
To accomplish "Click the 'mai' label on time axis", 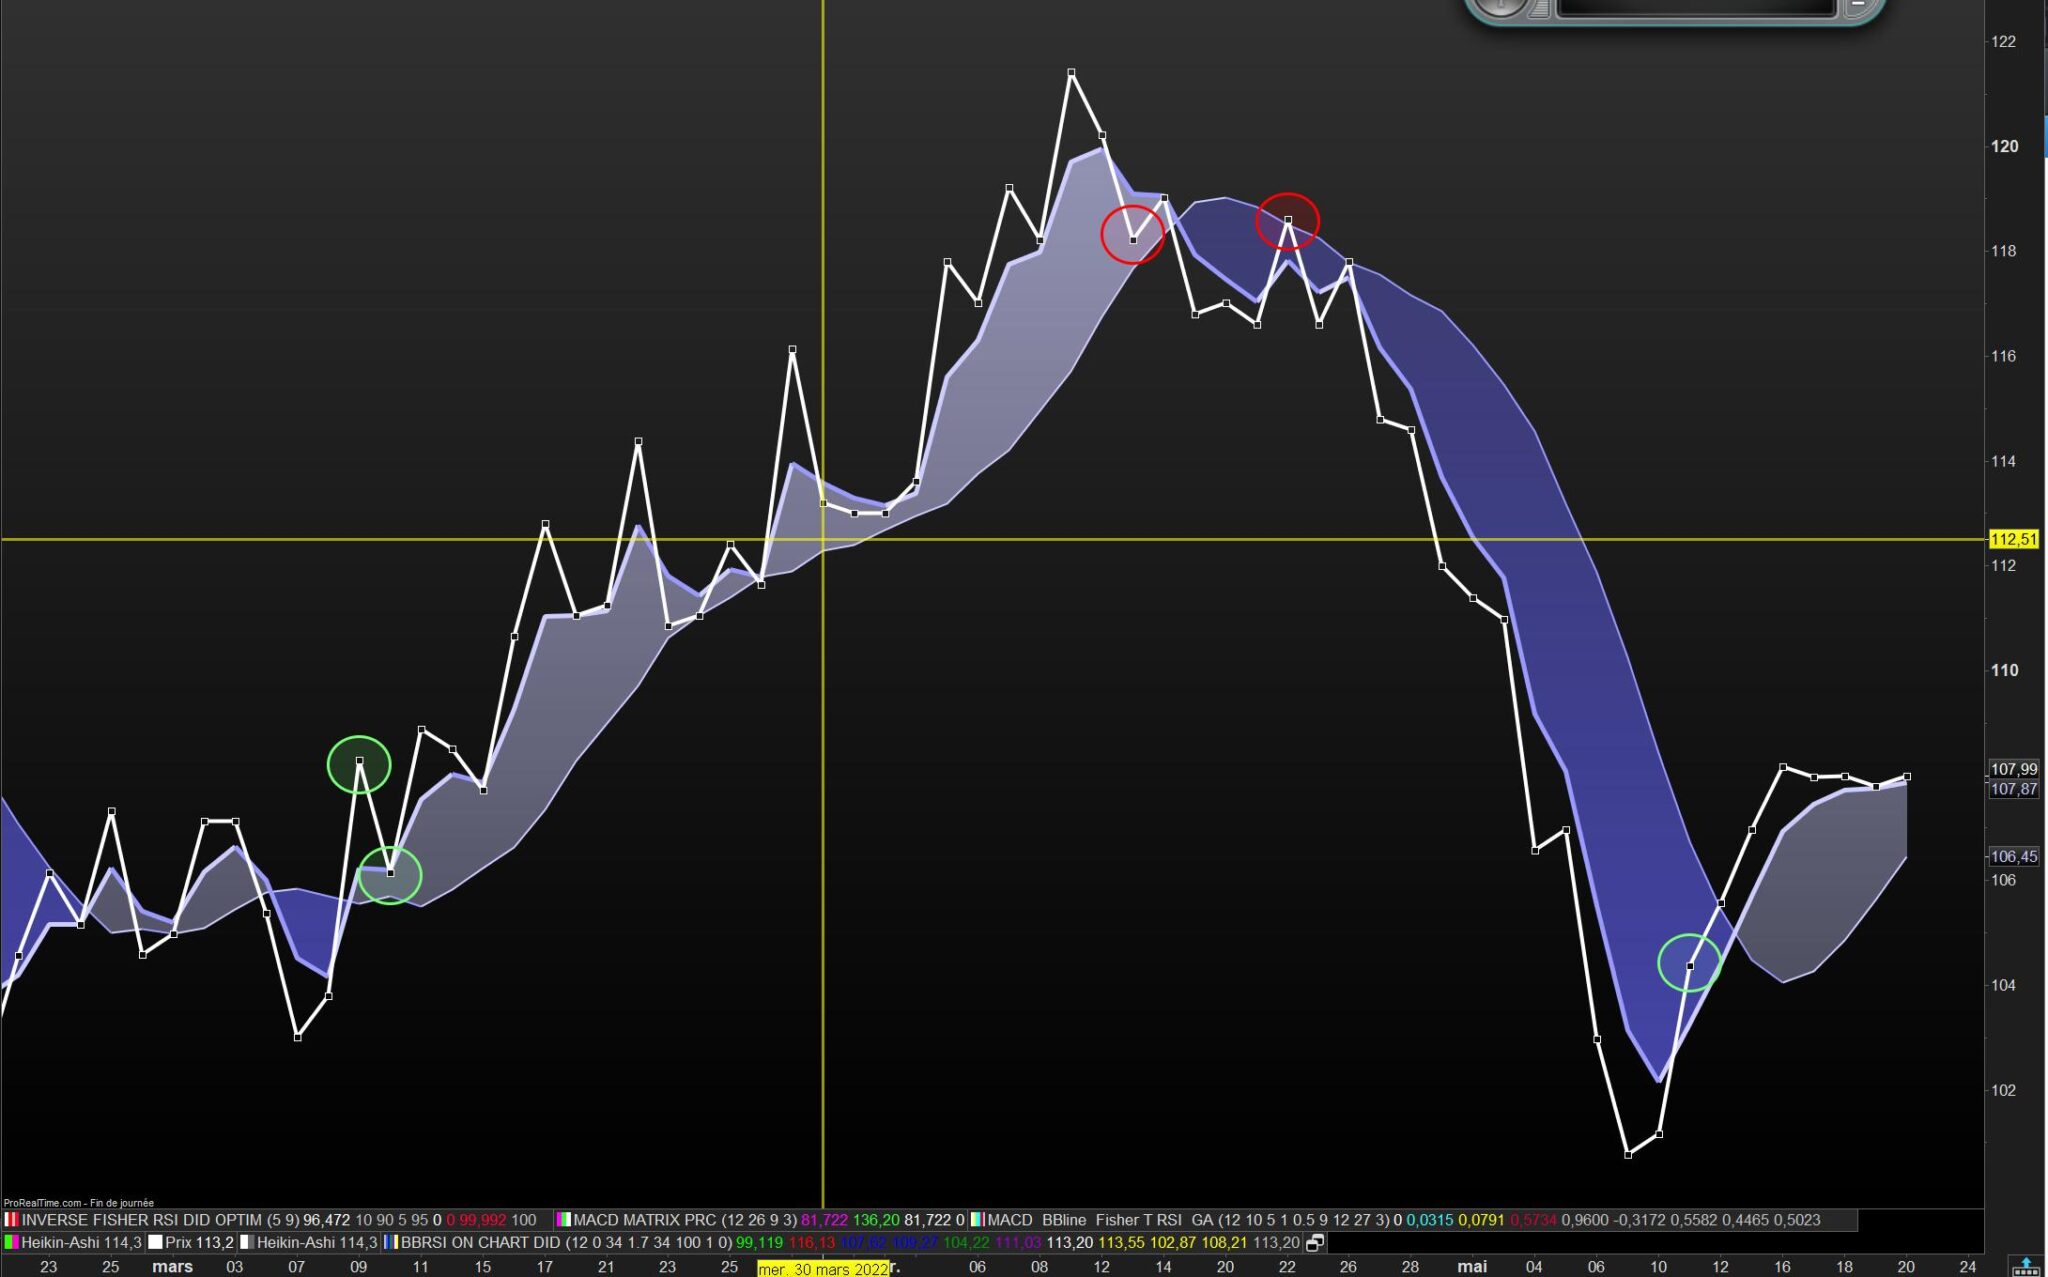I will point(1471,1267).
